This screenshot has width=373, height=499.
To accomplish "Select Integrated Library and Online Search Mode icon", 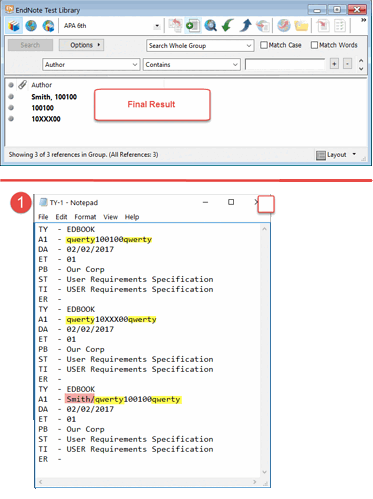I will coord(48,26).
